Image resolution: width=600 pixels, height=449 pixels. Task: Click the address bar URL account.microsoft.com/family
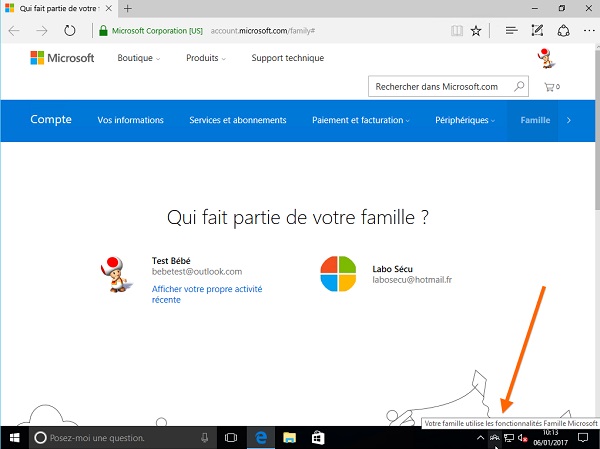pos(263,31)
